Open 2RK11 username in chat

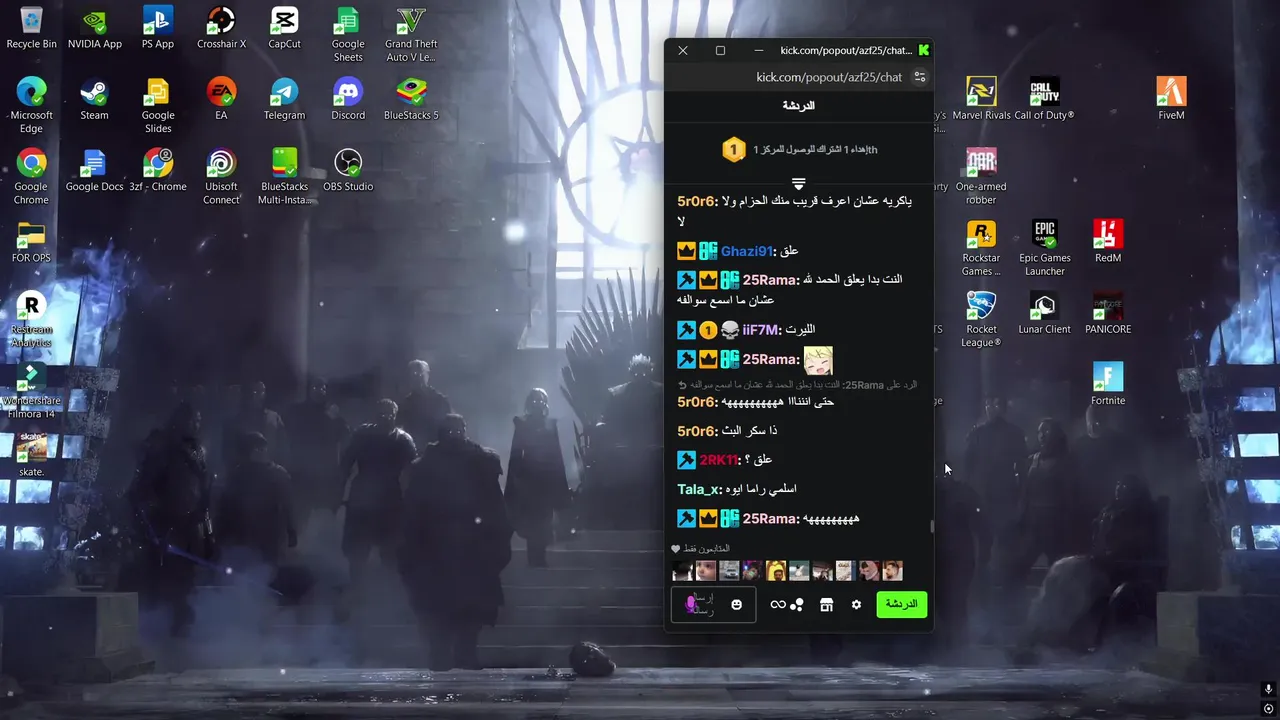click(x=720, y=460)
